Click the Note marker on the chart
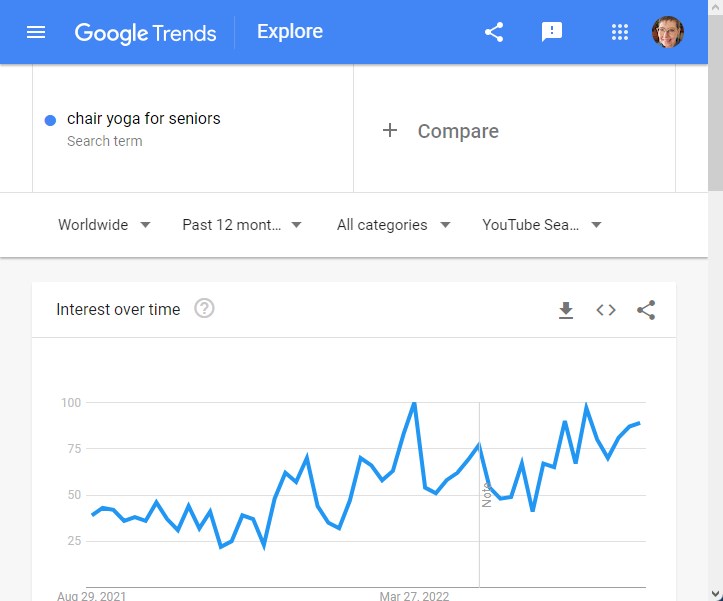The height and width of the screenshot is (601, 723). tap(486, 495)
